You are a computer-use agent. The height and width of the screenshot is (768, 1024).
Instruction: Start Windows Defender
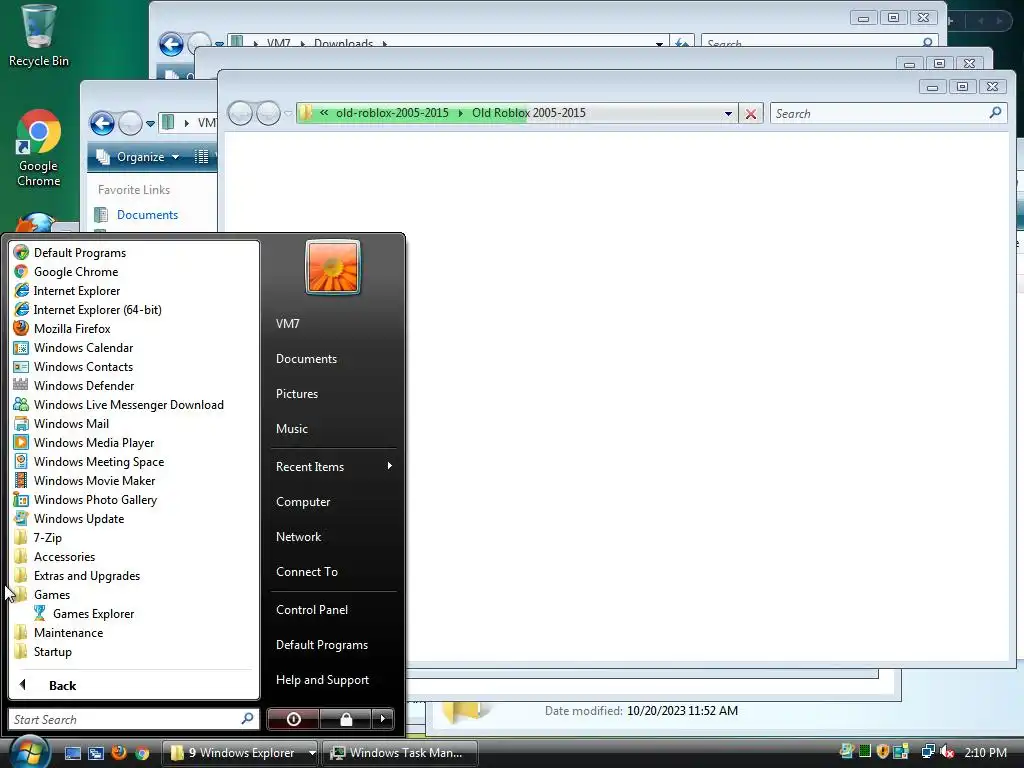pyautogui.click(x=84, y=385)
